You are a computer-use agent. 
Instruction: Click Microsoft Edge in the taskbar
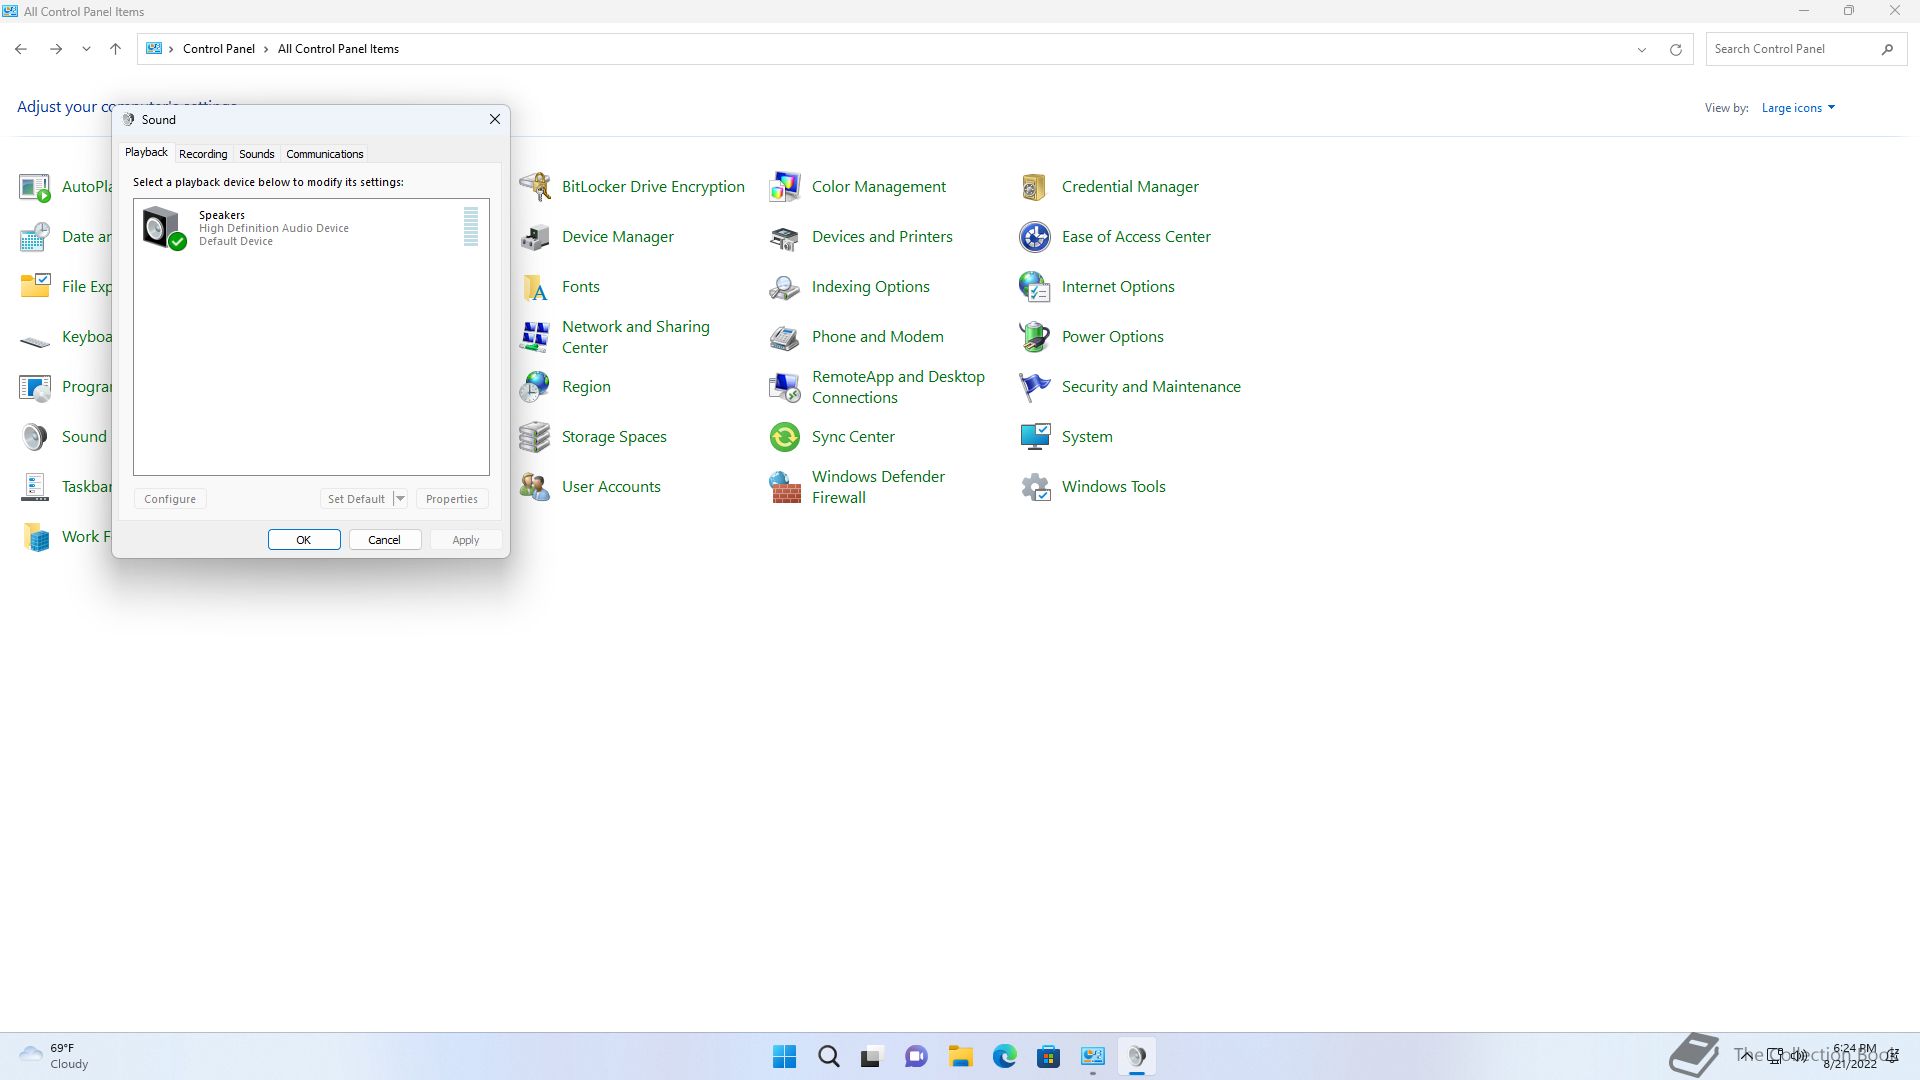click(1004, 1056)
